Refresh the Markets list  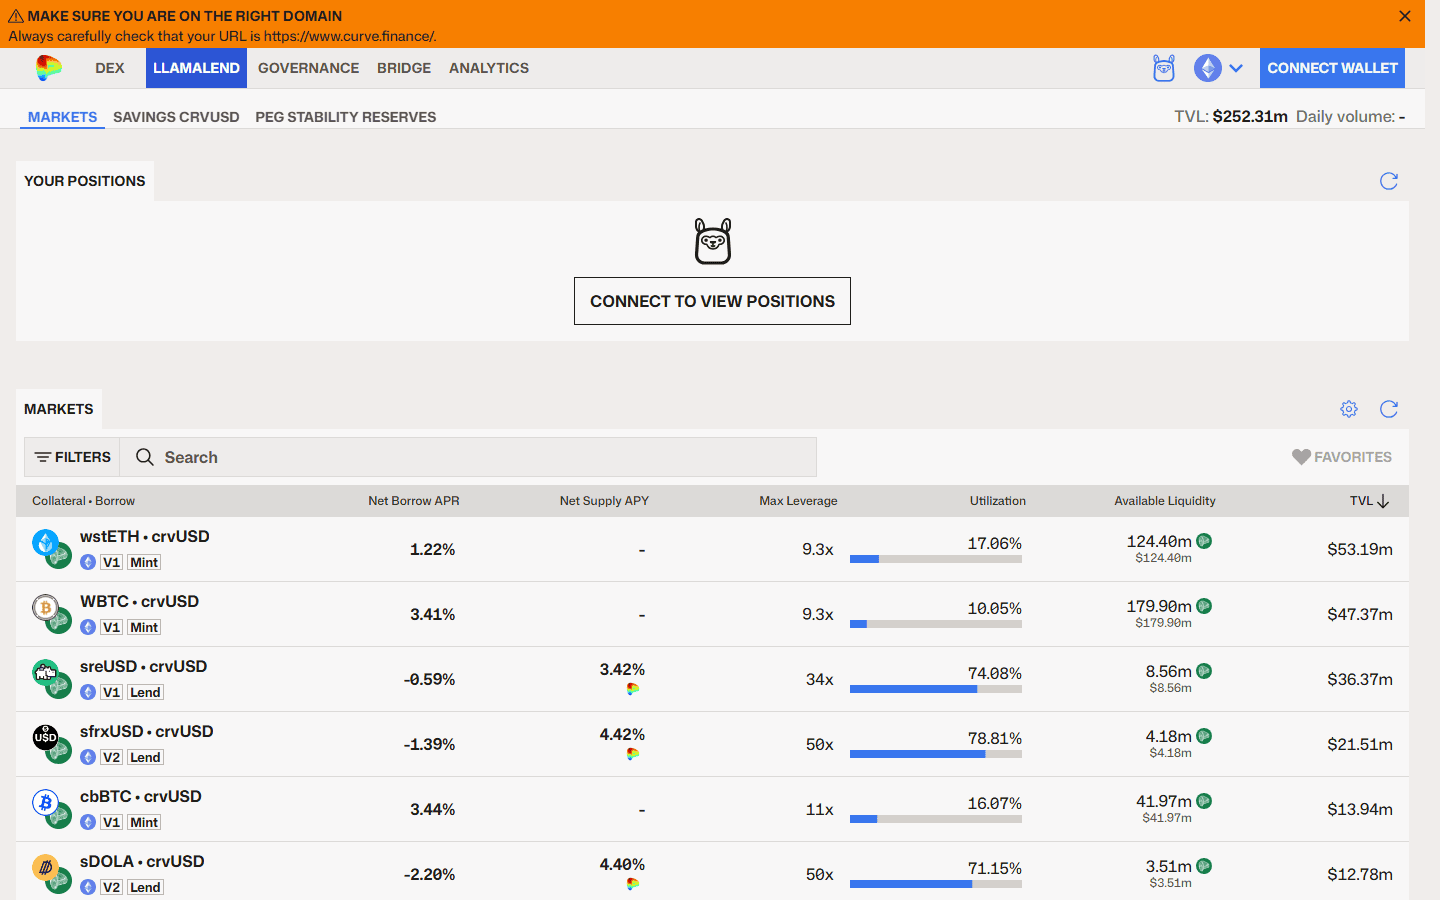click(x=1389, y=409)
